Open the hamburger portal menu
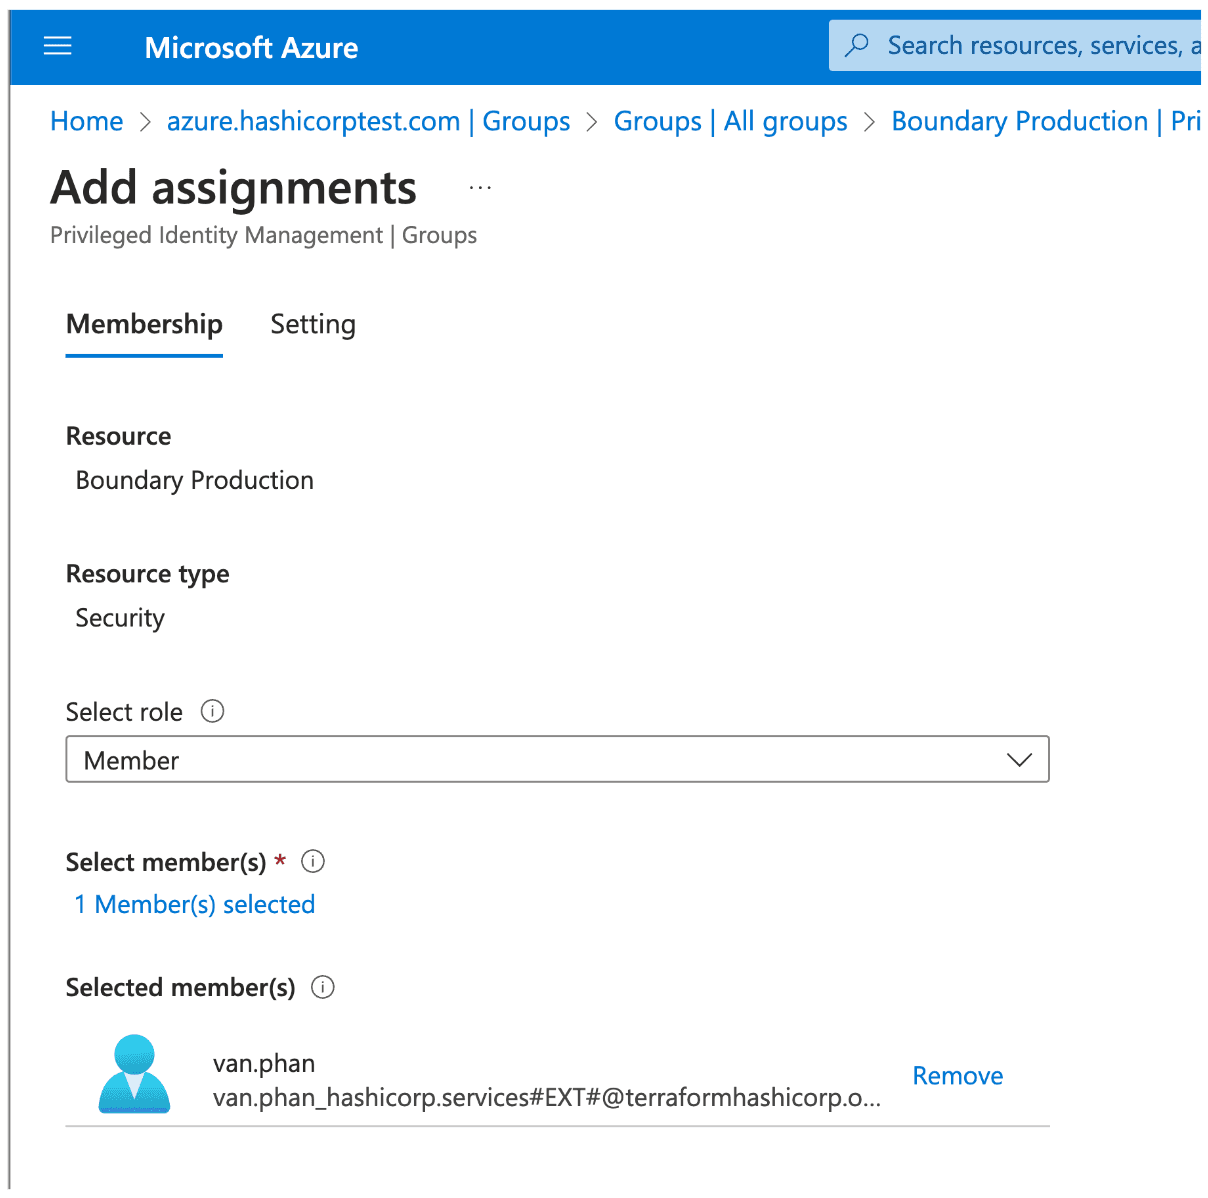Image resolution: width=1208 pixels, height=1198 pixels. click(x=58, y=46)
